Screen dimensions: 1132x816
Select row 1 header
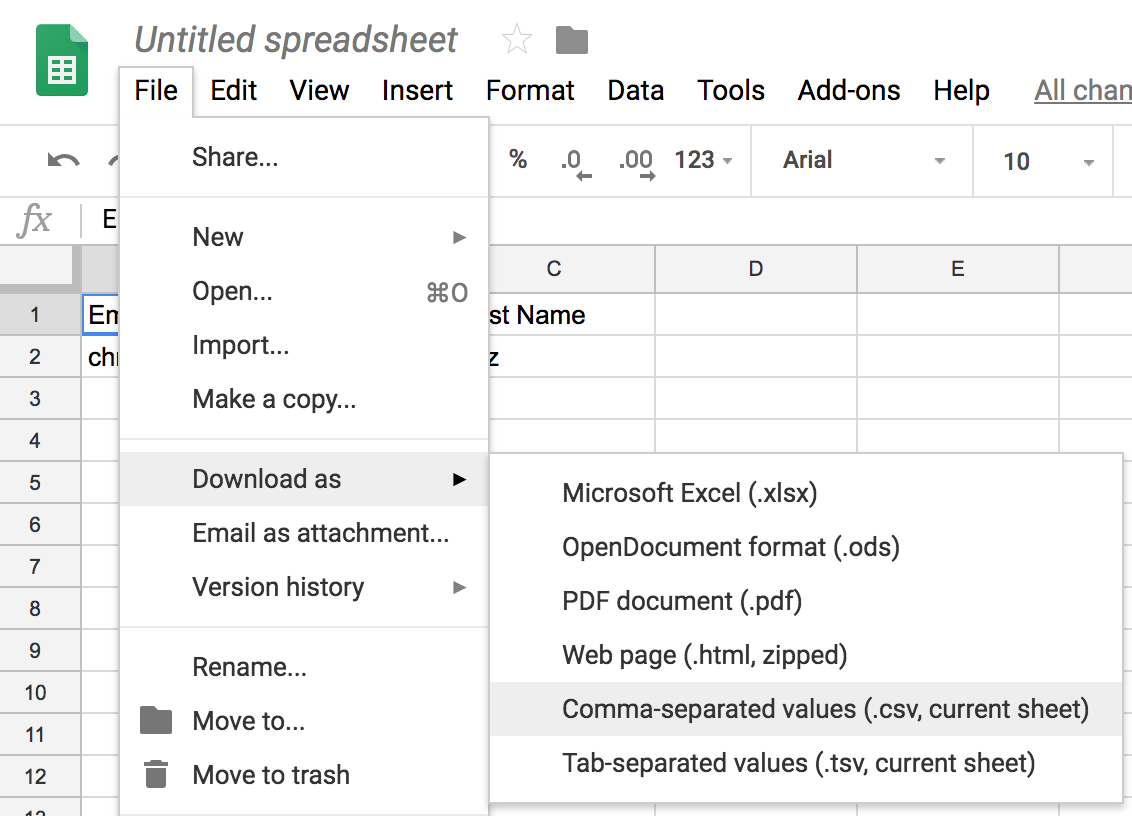tap(40, 314)
